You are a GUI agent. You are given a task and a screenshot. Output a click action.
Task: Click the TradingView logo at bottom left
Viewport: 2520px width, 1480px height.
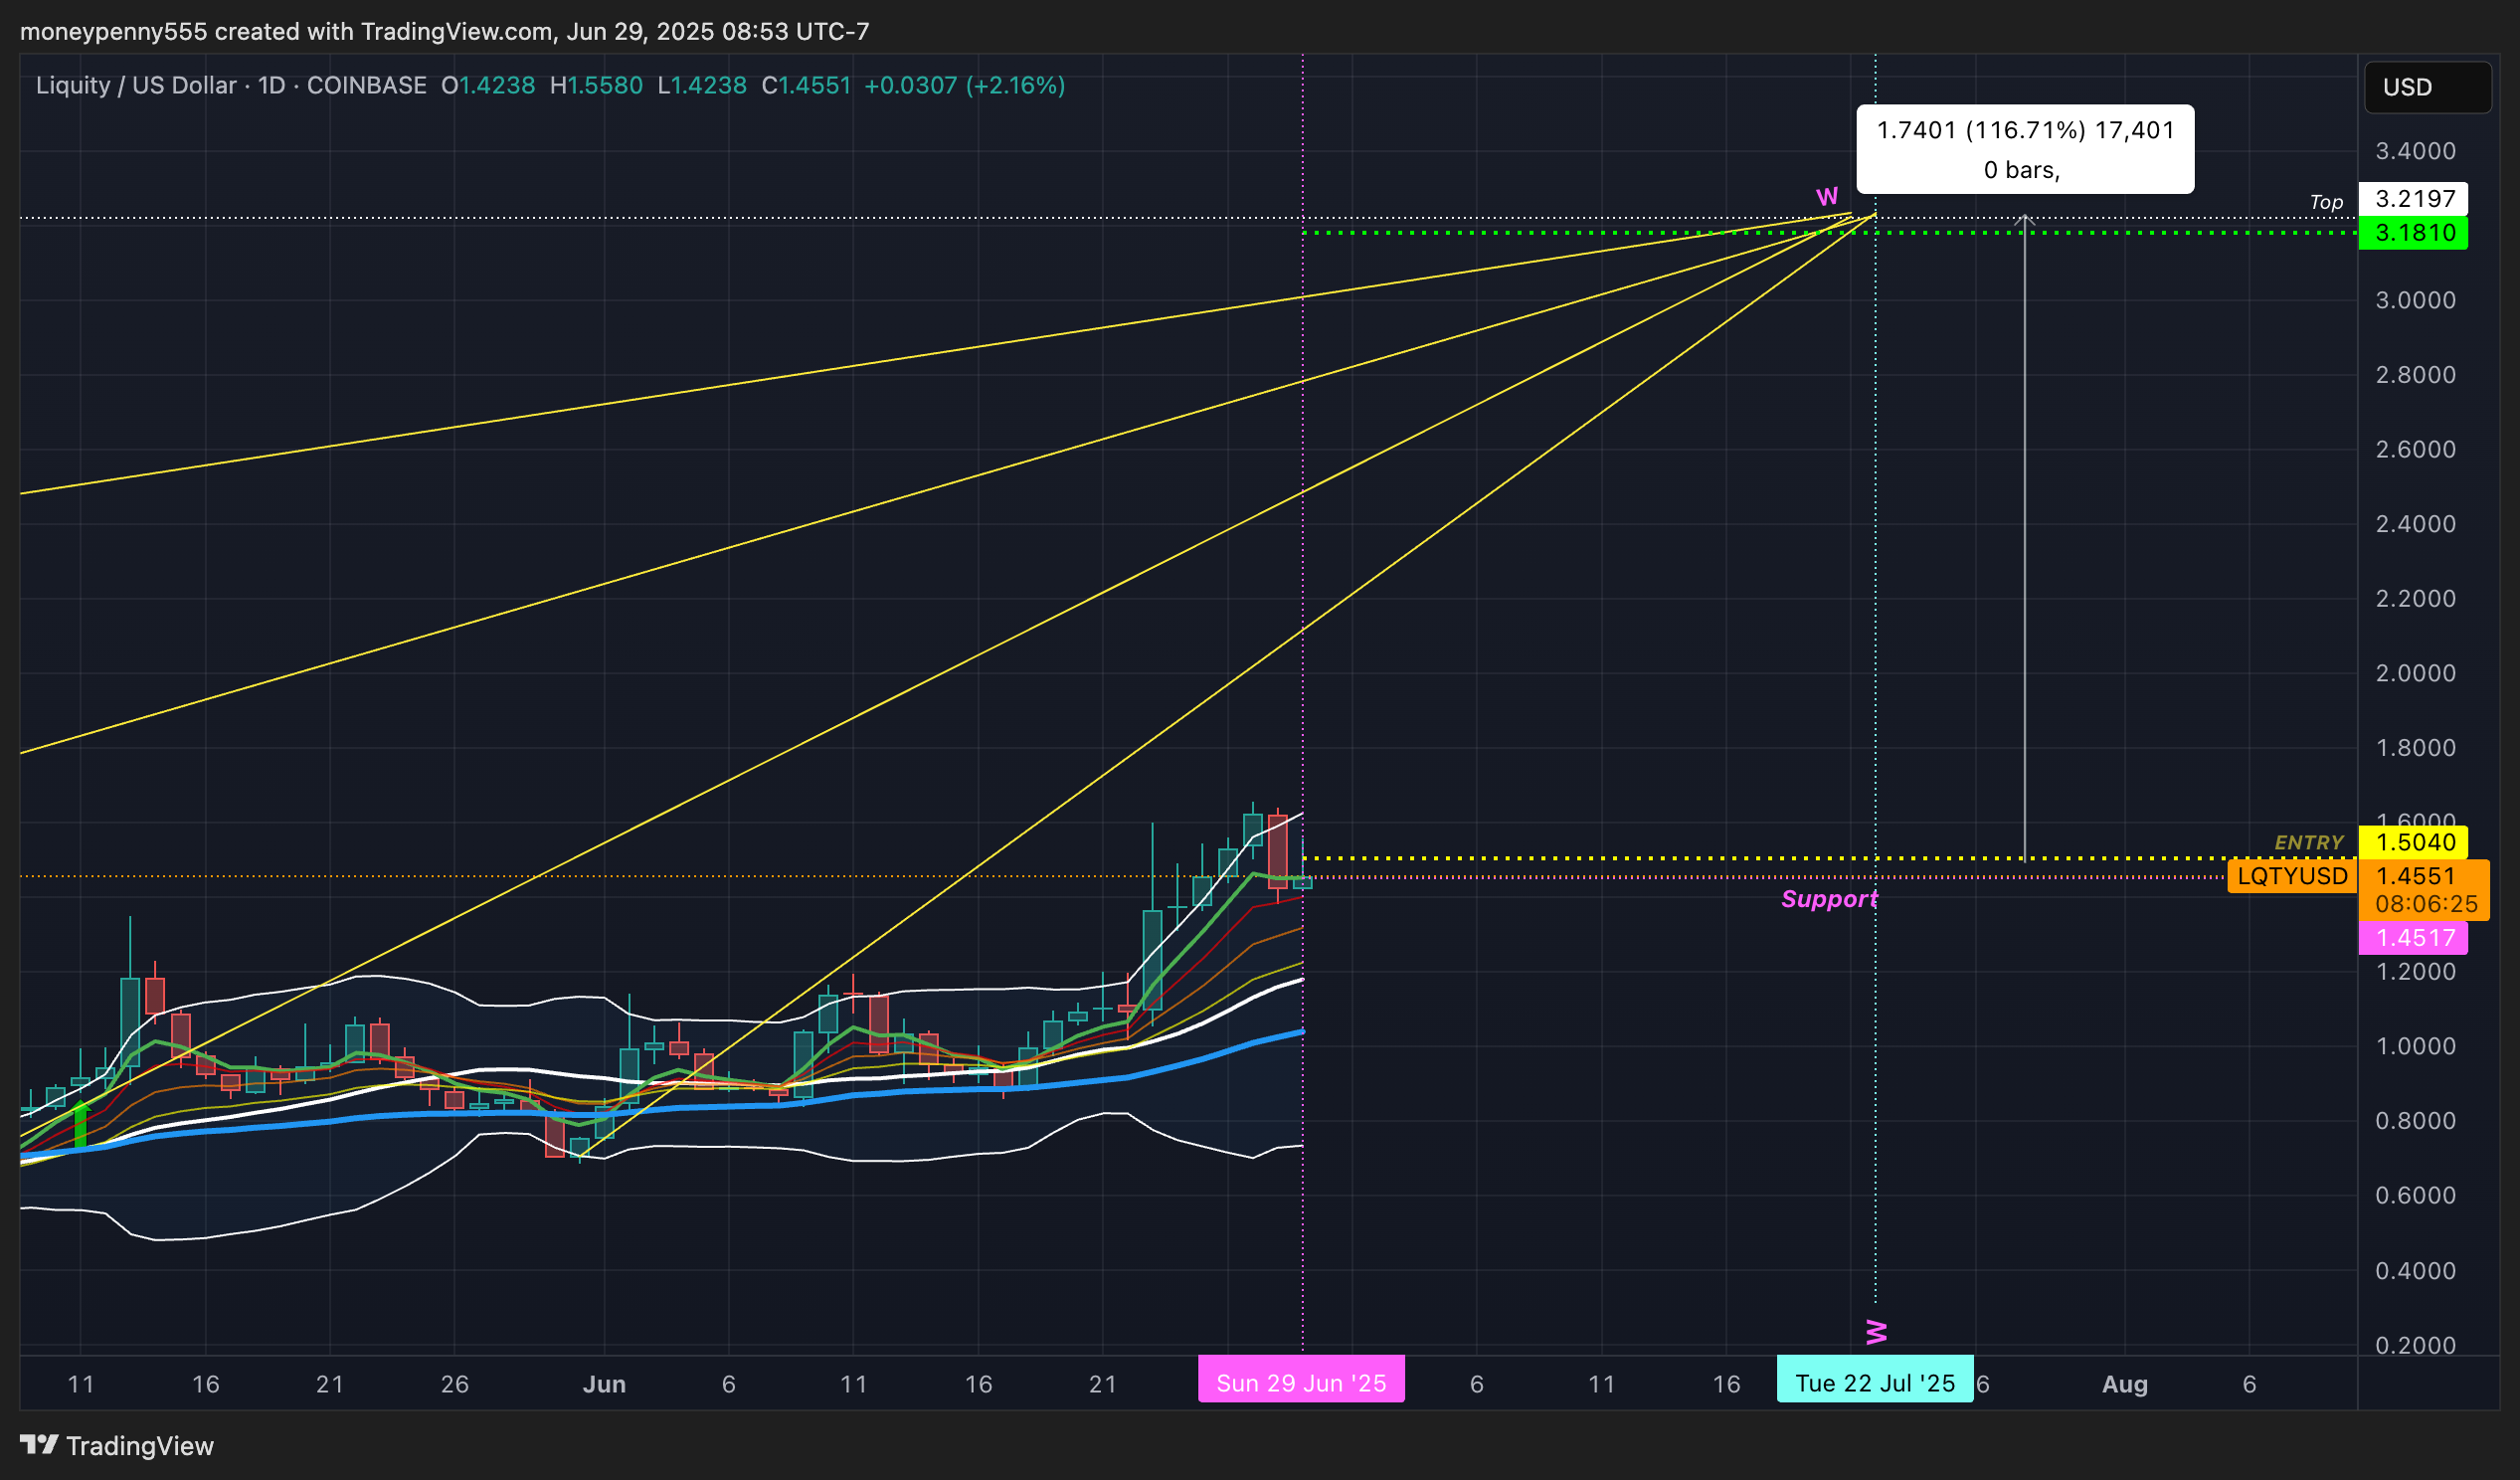point(117,1445)
